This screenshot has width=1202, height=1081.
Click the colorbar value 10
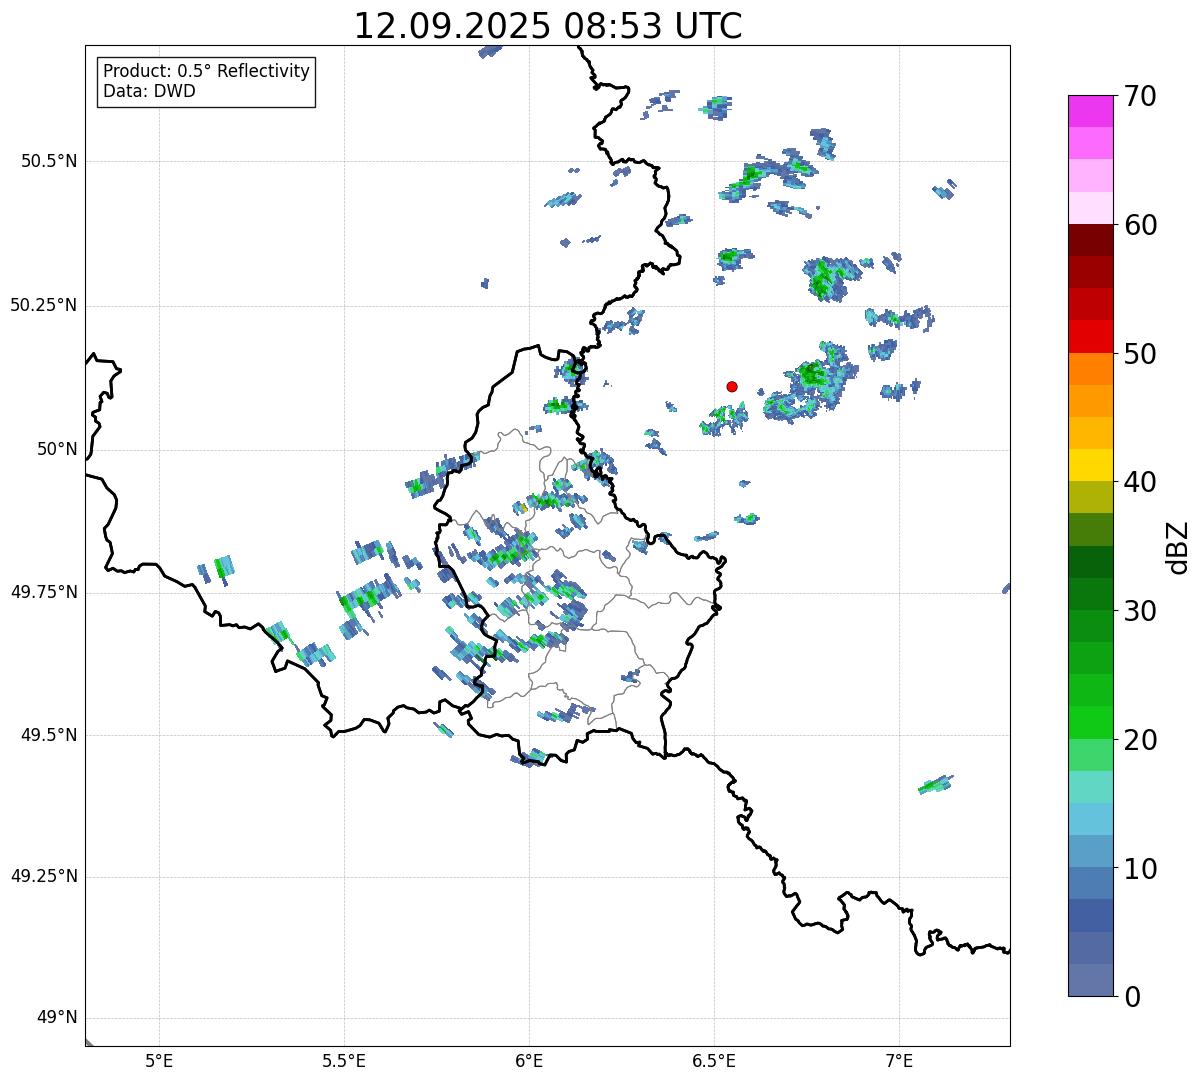click(1140, 869)
